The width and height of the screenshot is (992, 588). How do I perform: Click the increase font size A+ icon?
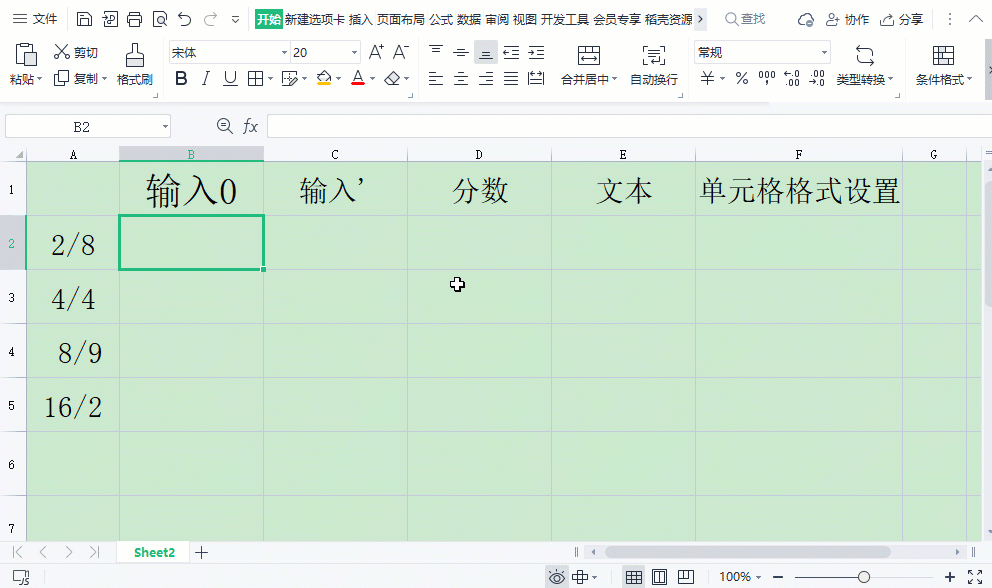pyautogui.click(x=376, y=52)
